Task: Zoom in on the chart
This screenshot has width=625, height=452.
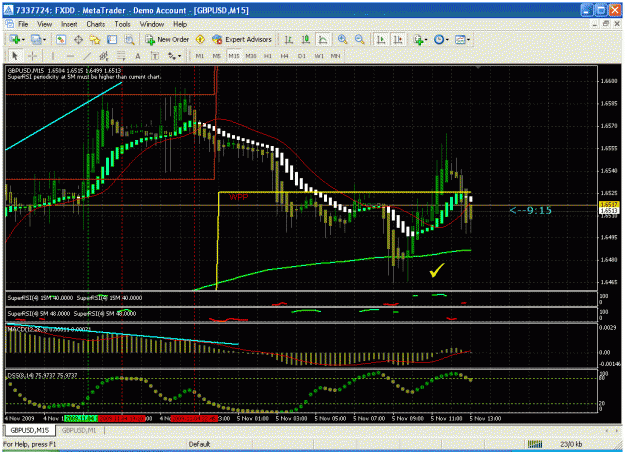Action: point(342,39)
